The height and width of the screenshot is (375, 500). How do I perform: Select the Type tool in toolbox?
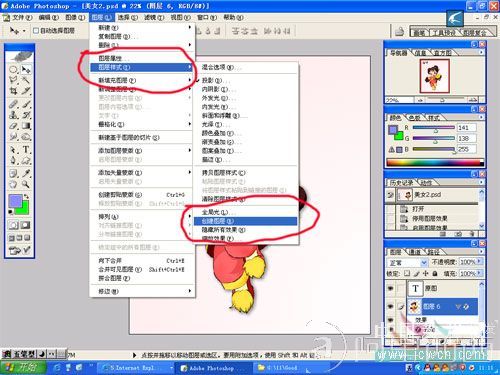[26, 150]
